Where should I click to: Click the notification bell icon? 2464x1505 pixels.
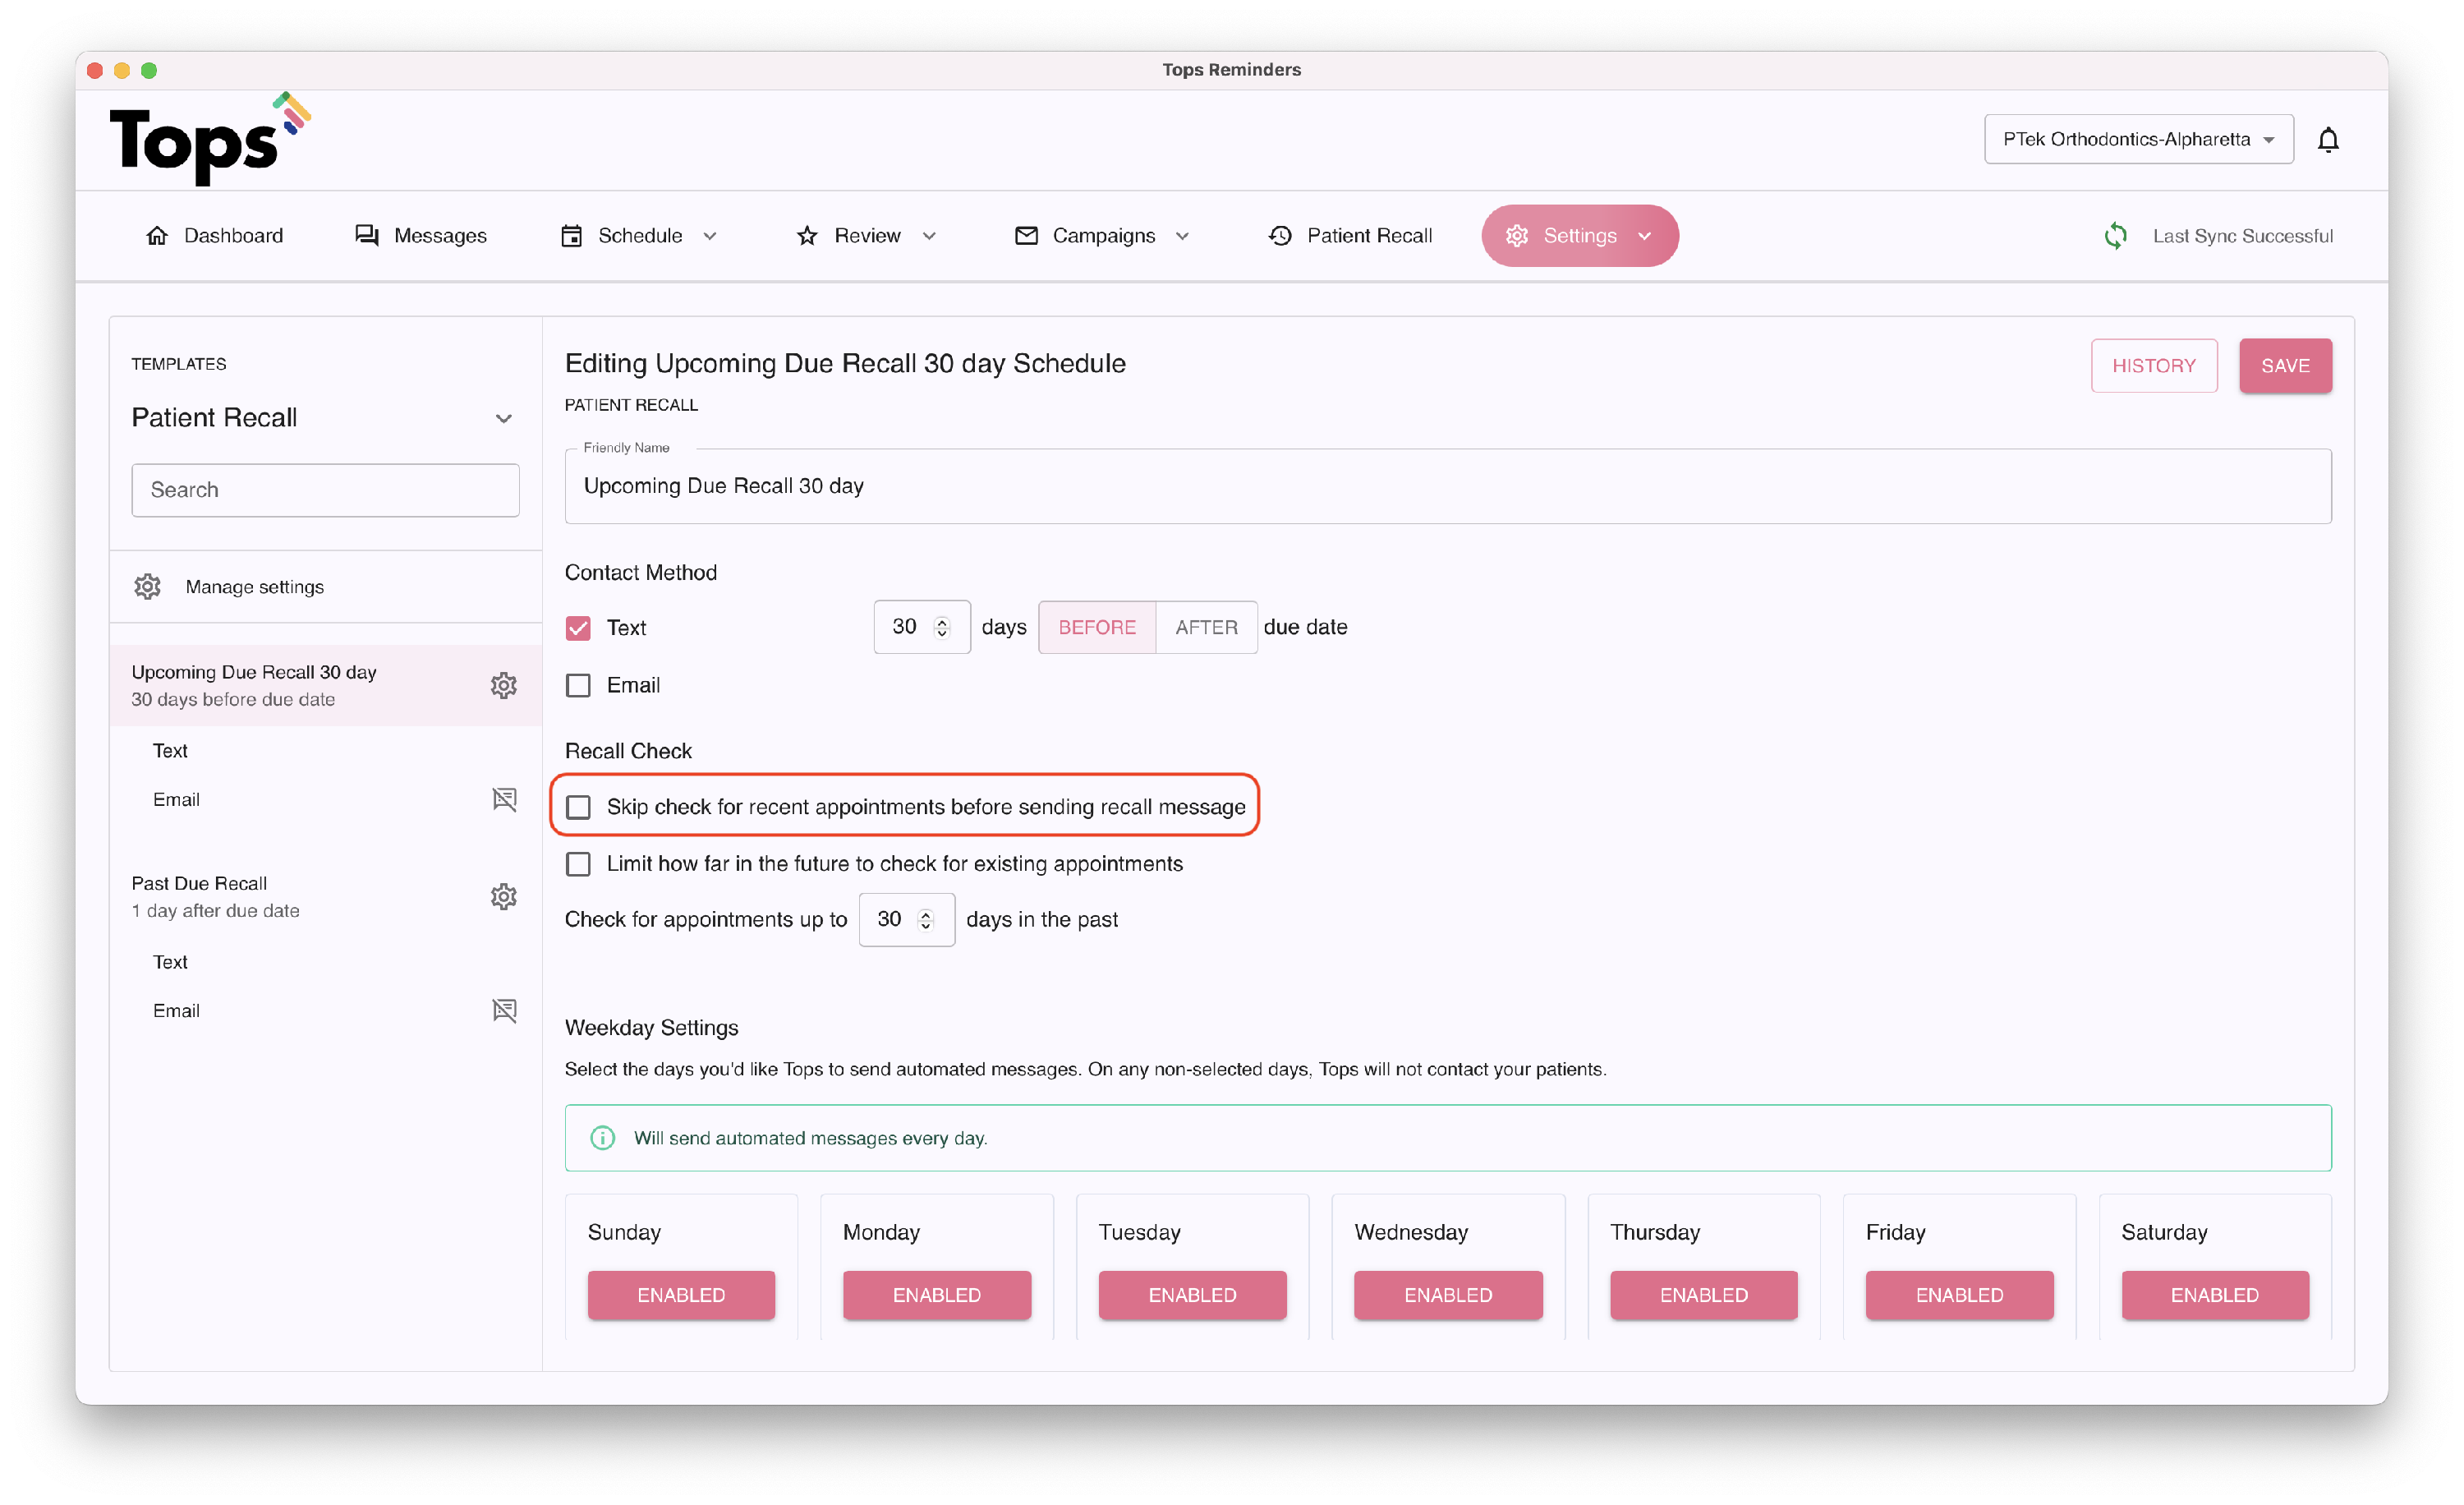pyautogui.click(x=2328, y=140)
